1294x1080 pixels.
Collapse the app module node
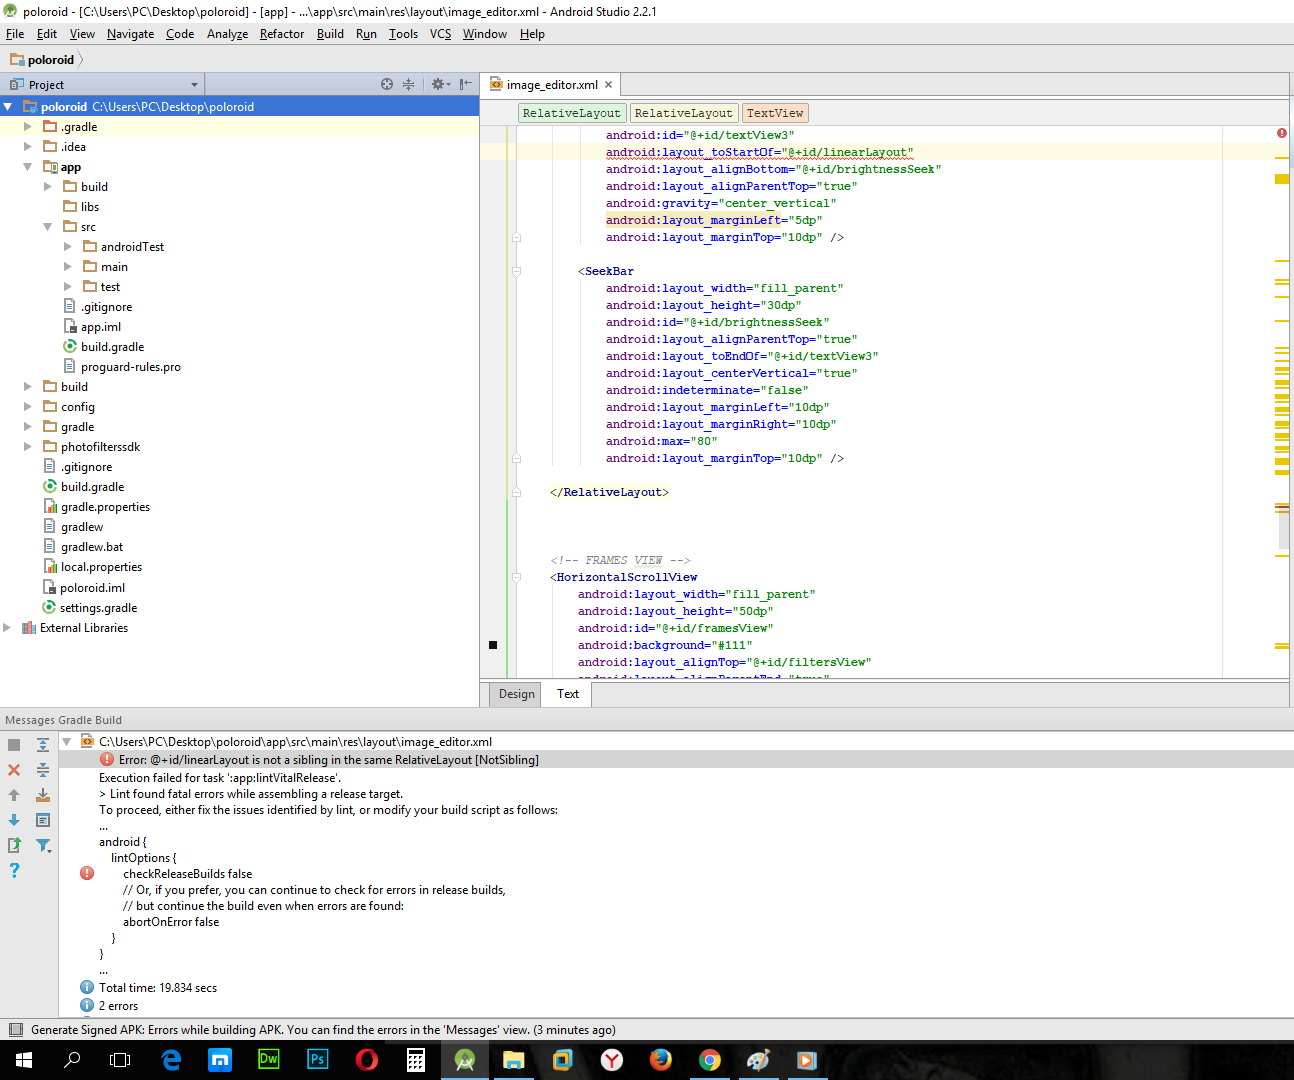point(28,167)
